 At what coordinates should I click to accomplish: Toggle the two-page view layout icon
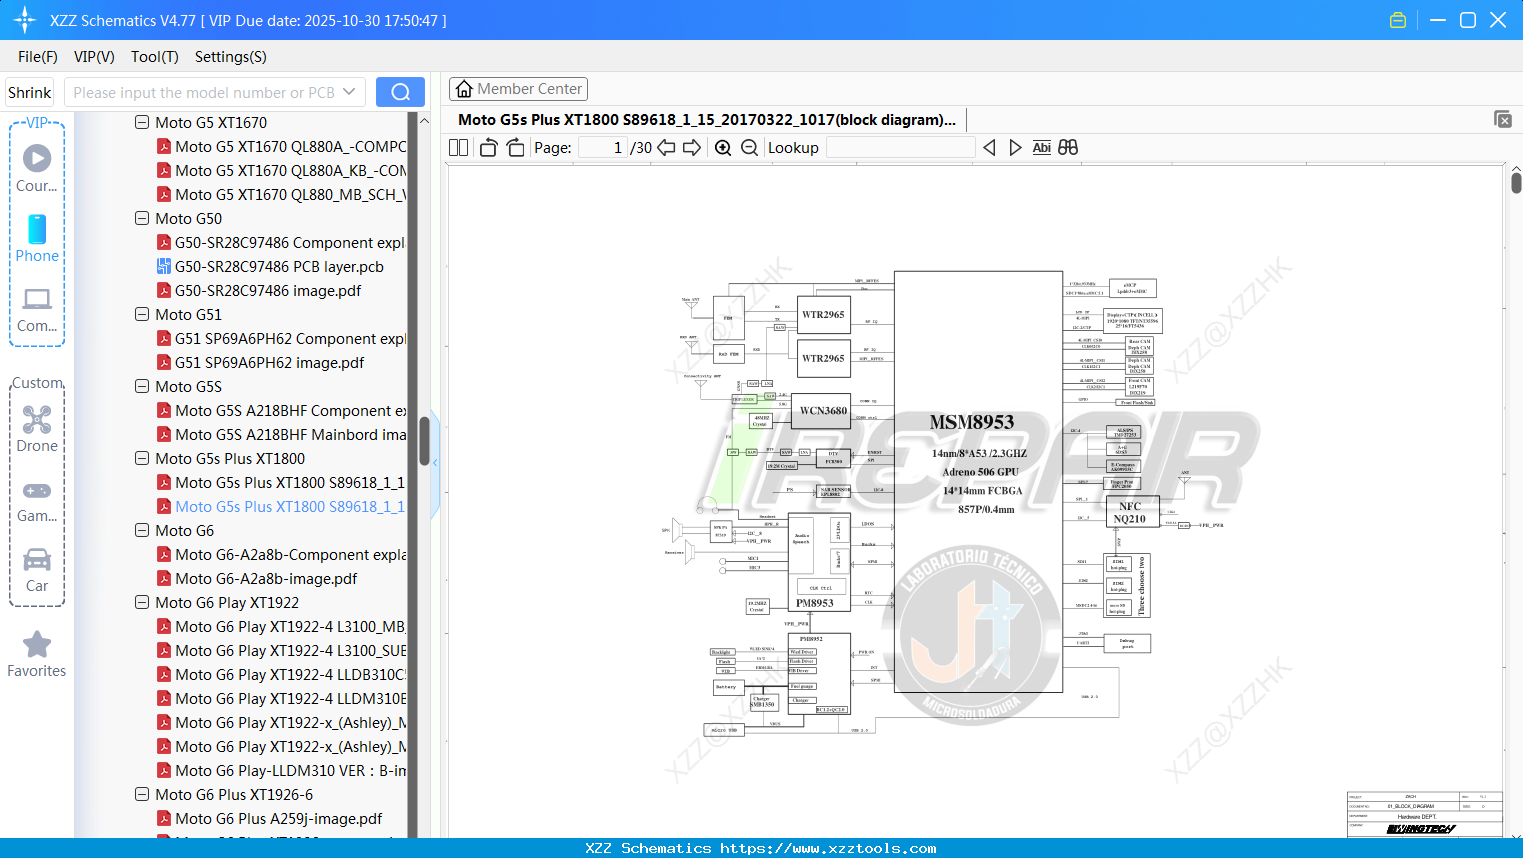(x=459, y=147)
